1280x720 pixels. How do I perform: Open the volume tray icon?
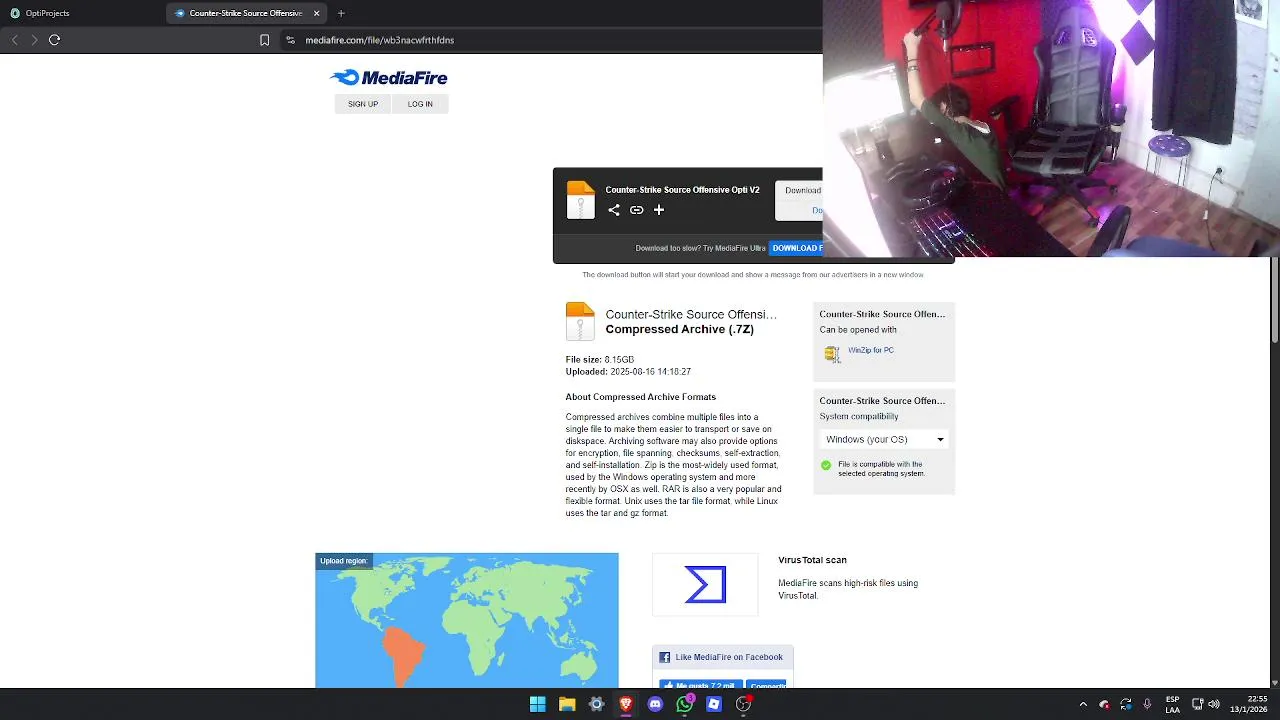coord(1216,704)
